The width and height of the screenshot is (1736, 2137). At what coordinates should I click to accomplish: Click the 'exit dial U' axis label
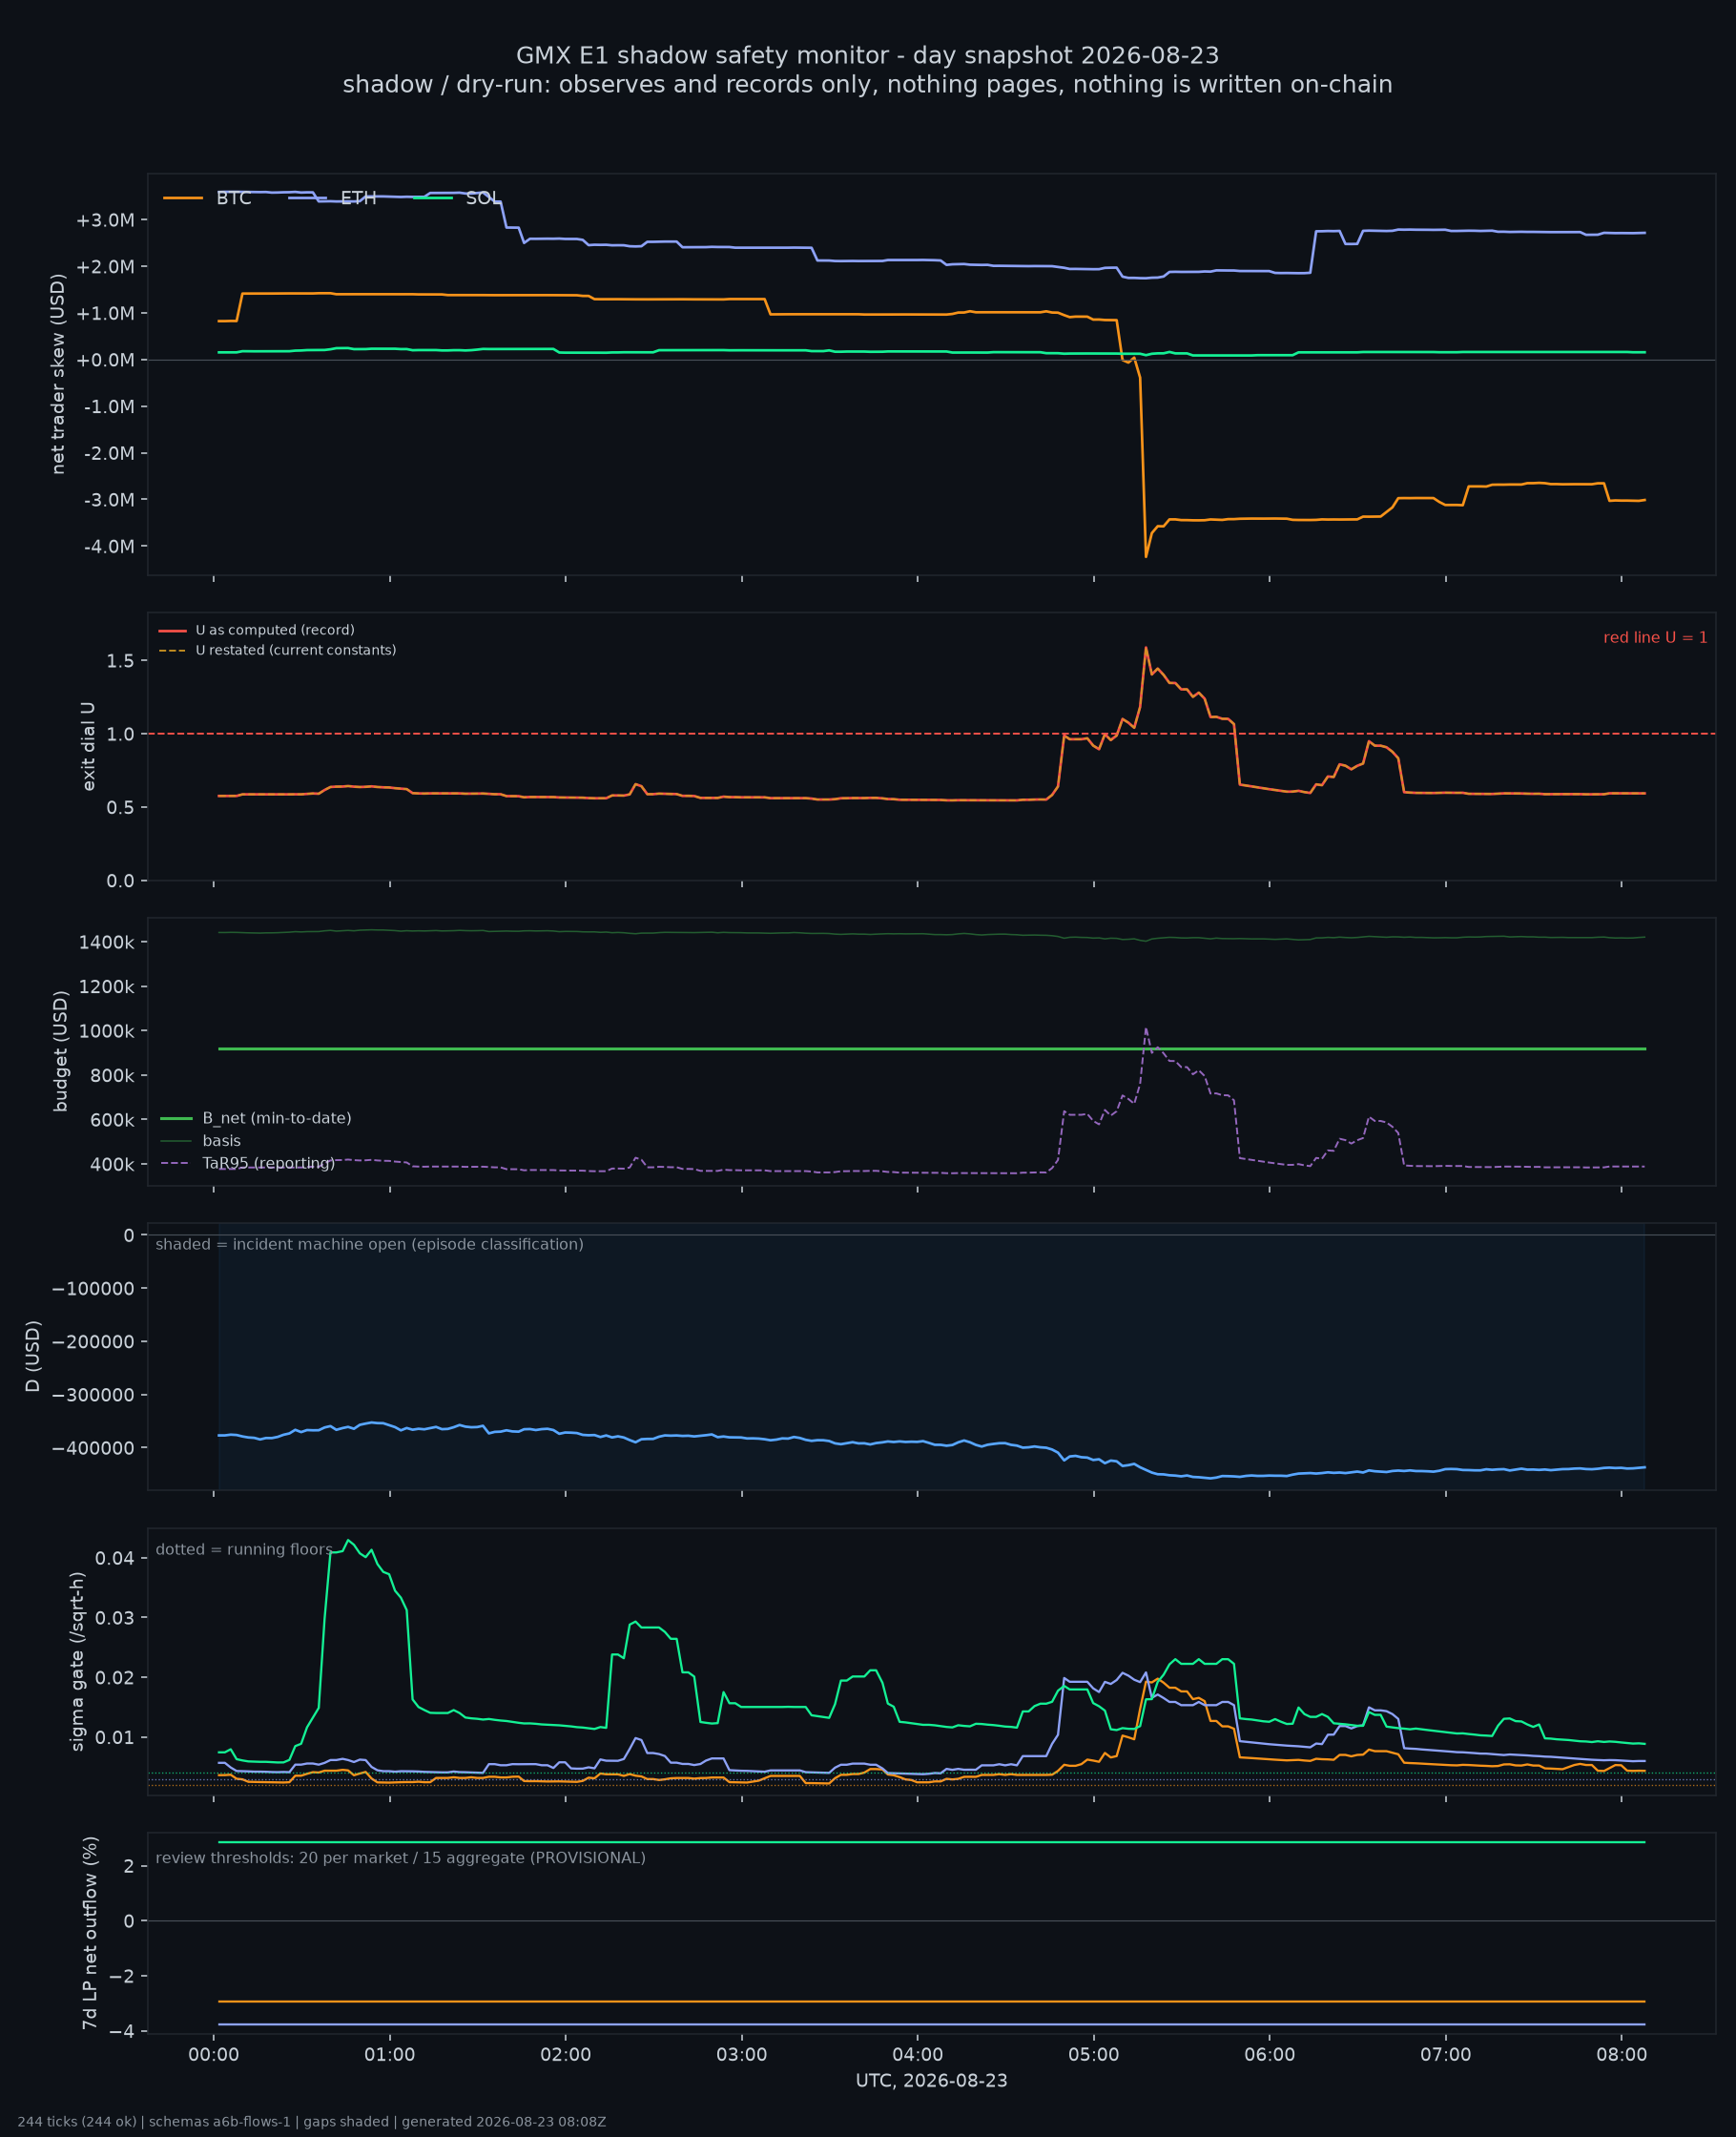click(89, 746)
